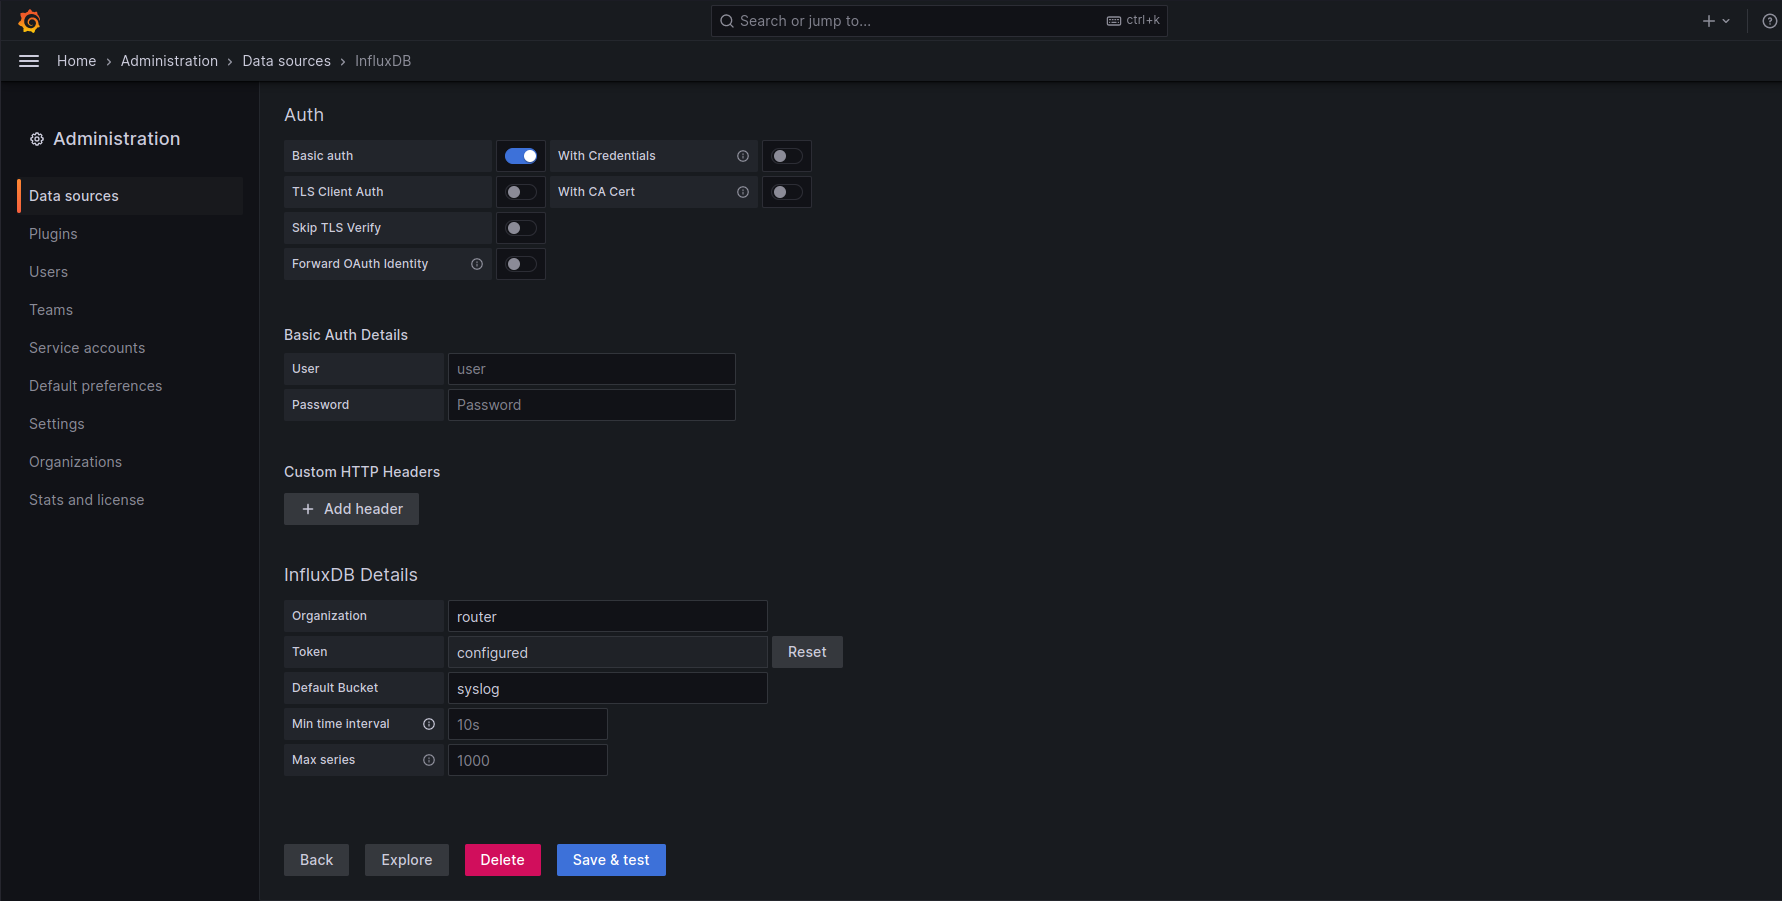Click the help question mark icon
Viewport: 1782px width, 901px height.
(x=1769, y=21)
